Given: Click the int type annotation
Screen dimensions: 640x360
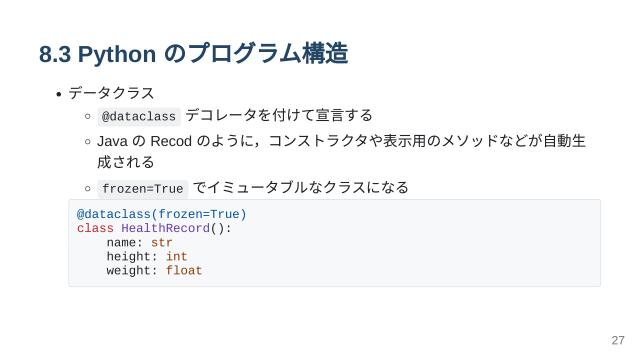Looking at the screenshot, I should [176, 257].
